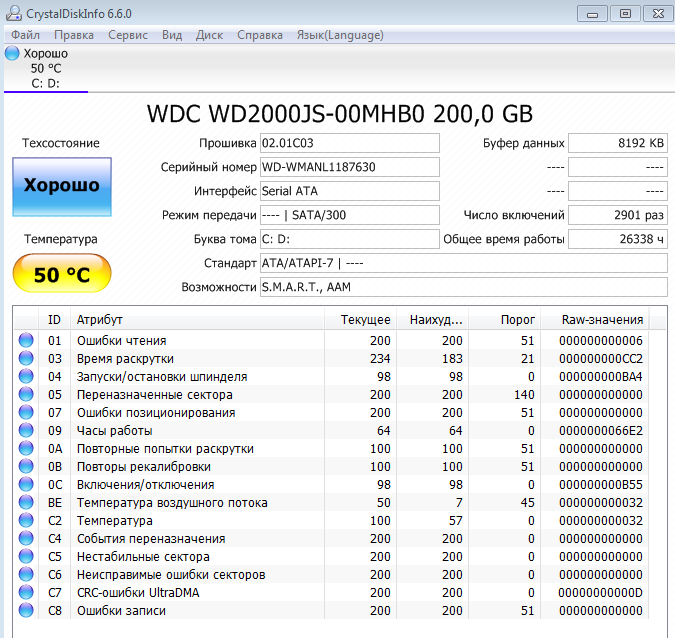Click status orb for 05 Переназначенные сектора
This screenshot has width=675, height=638.
(26, 394)
